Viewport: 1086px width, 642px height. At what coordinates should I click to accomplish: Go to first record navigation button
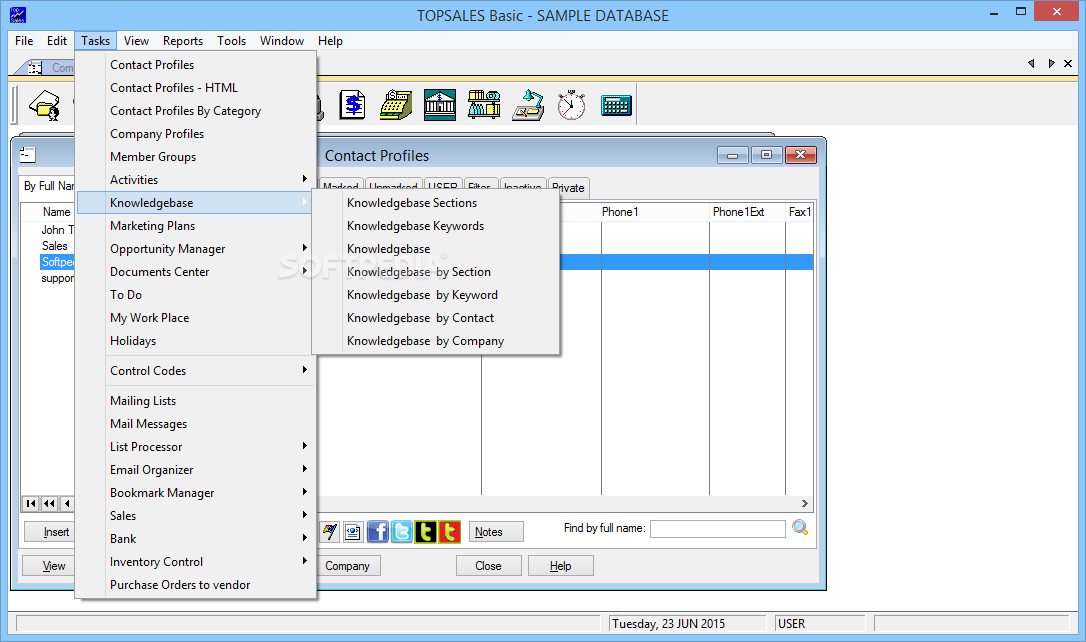pos(30,503)
